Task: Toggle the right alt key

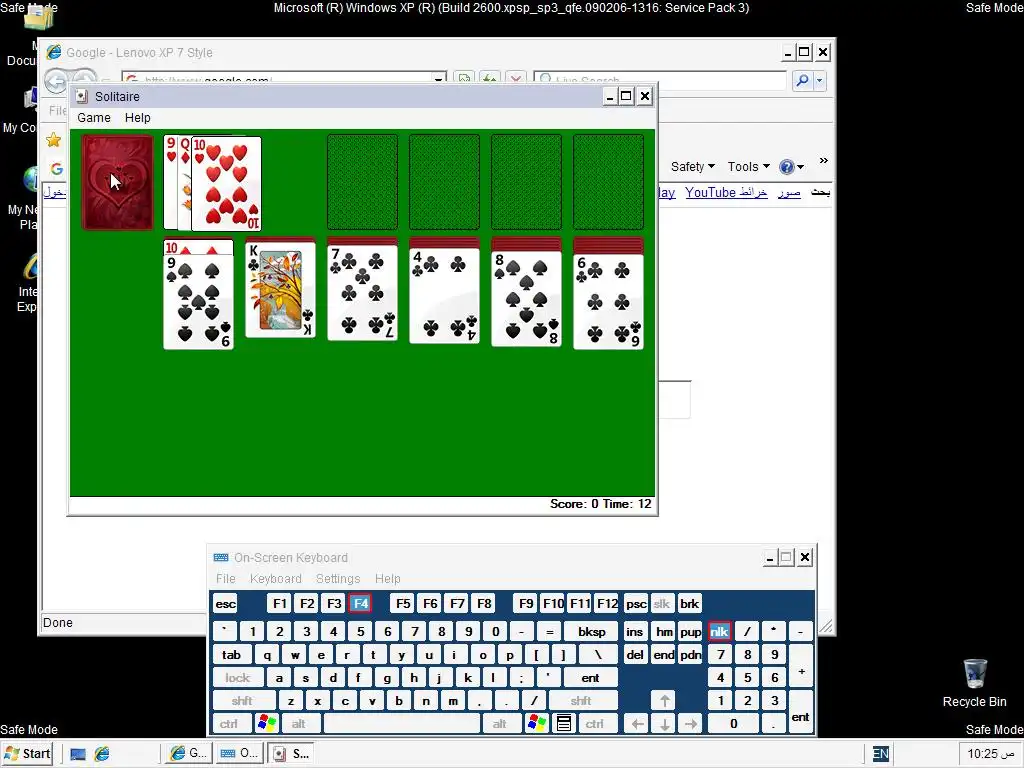Action: [x=500, y=724]
